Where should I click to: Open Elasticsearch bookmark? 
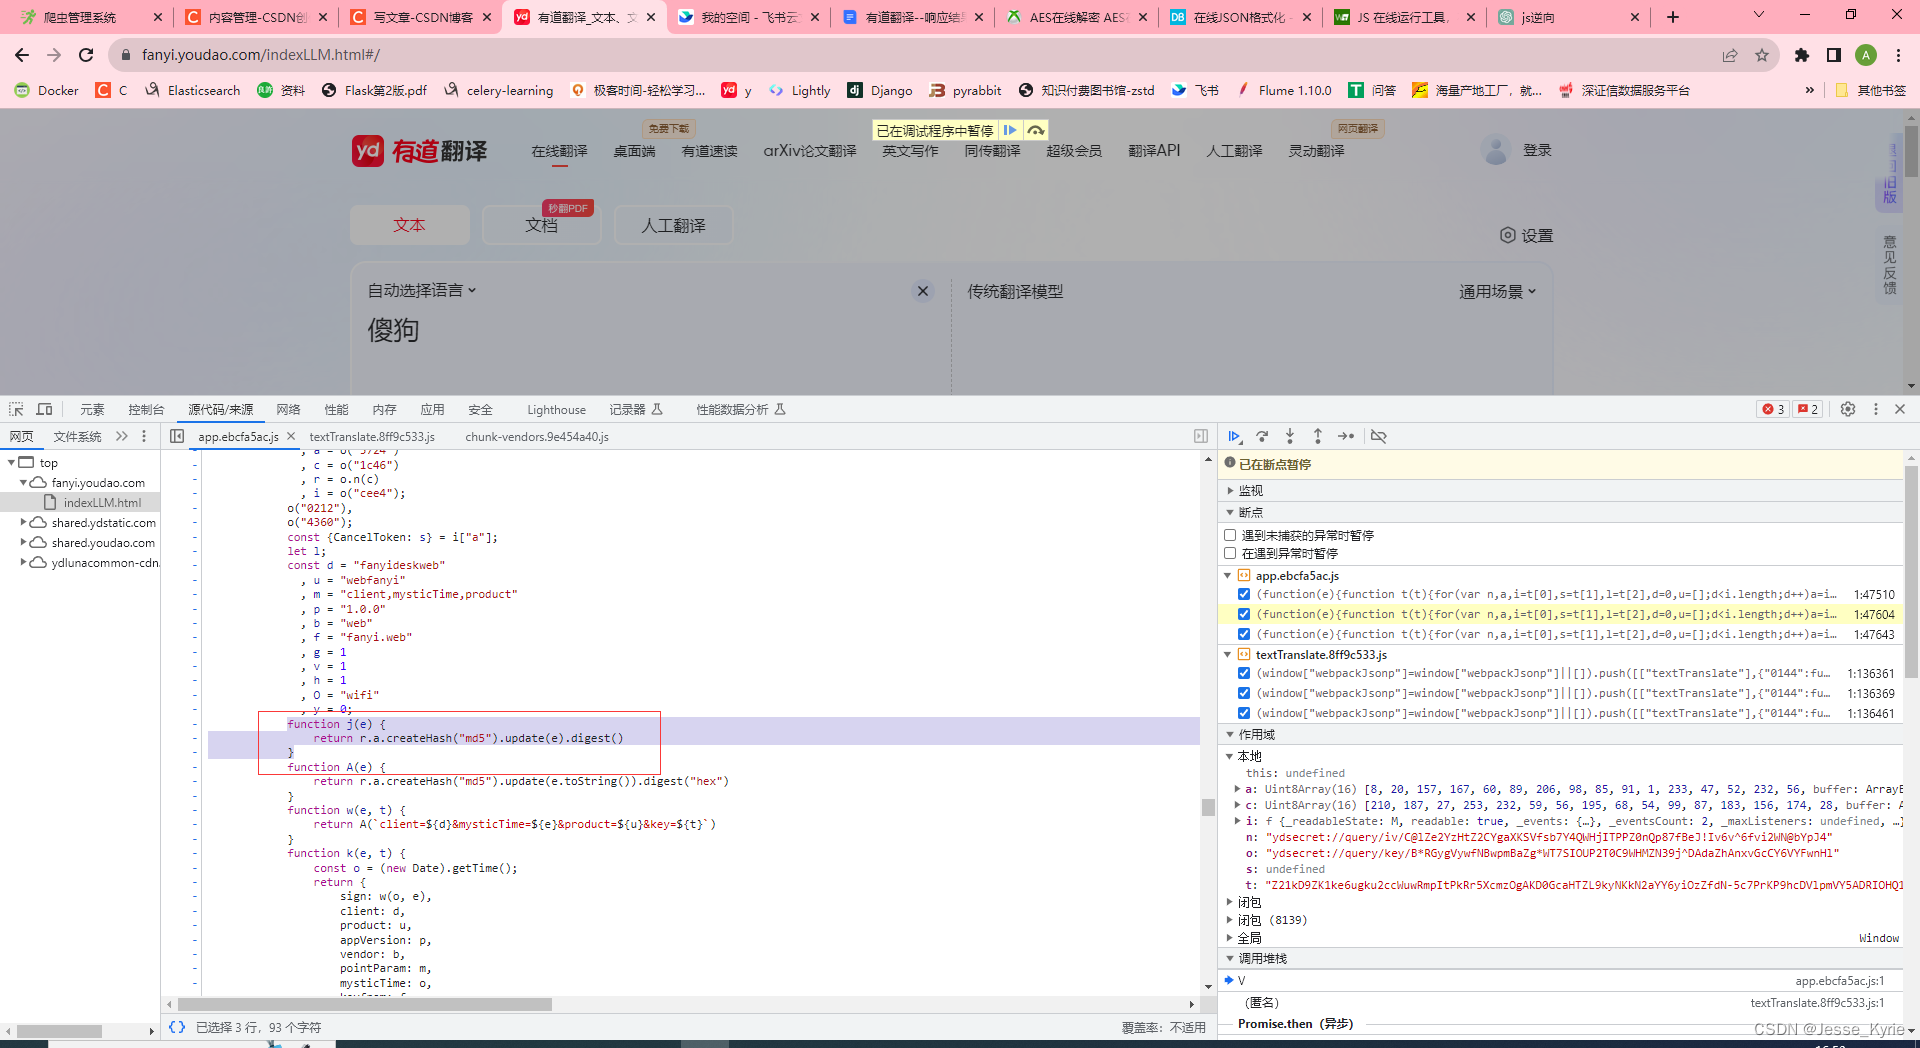point(192,90)
